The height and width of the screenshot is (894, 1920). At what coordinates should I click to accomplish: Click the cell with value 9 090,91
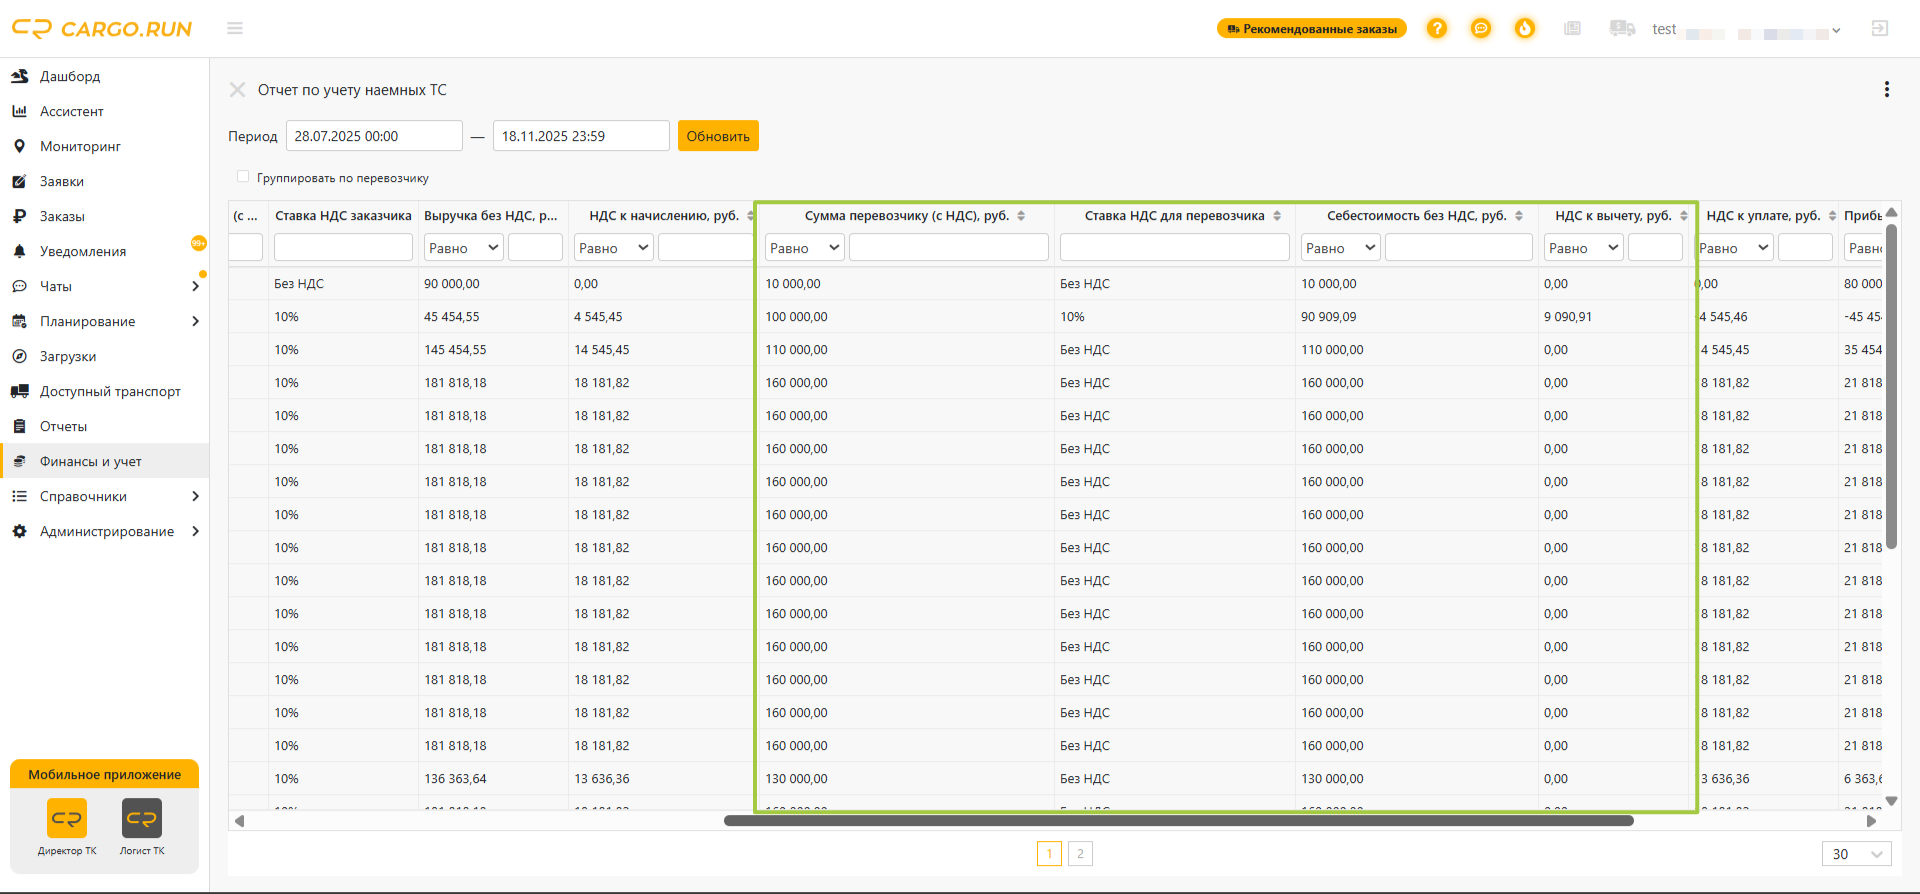[x=1616, y=317]
